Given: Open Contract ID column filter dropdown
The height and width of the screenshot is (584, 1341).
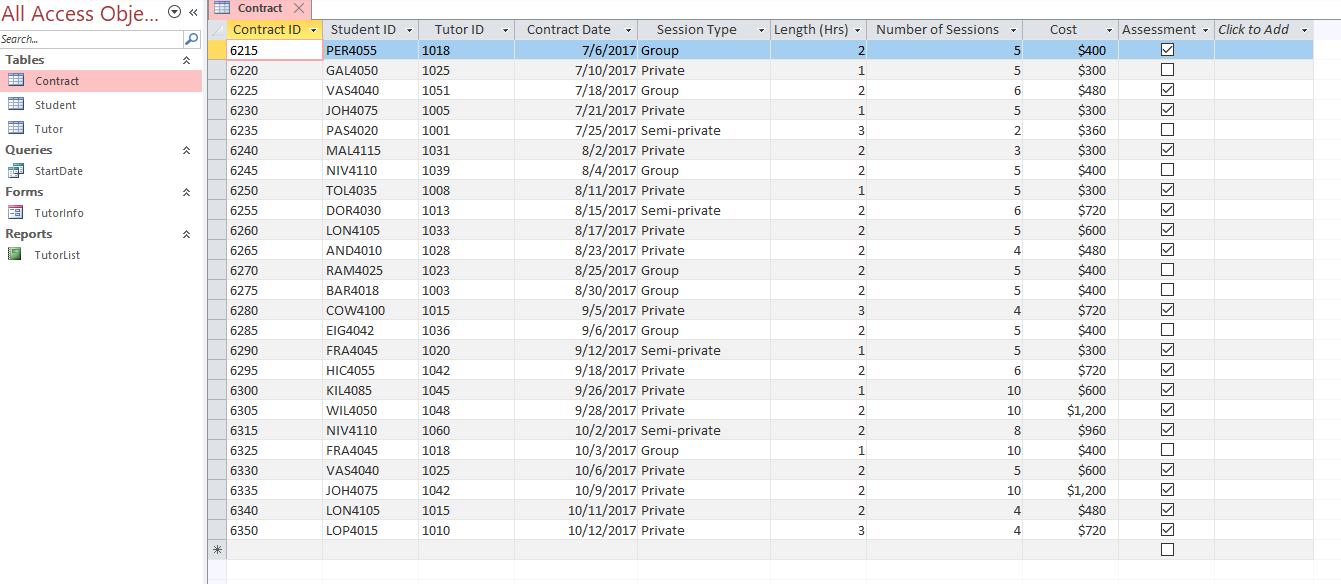Looking at the screenshot, I should (x=314, y=31).
